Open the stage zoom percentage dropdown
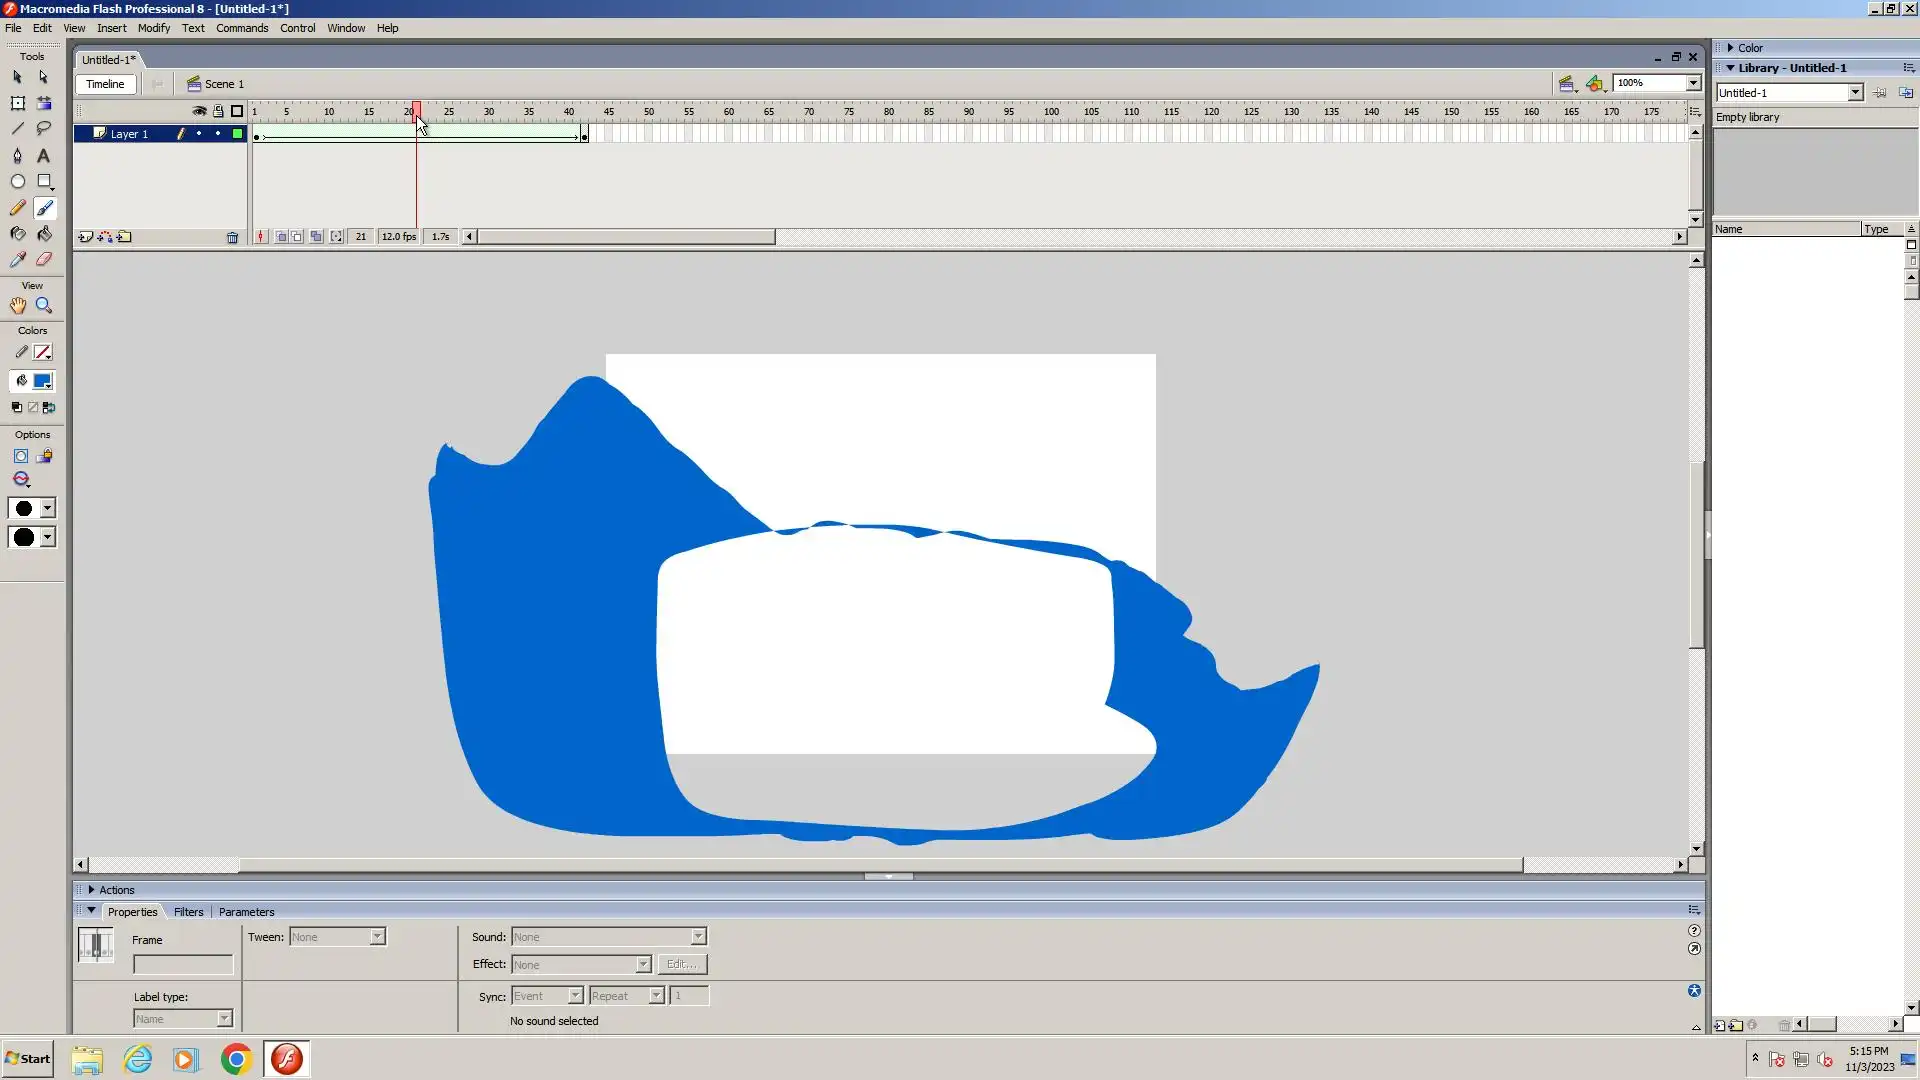Viewport: 1920px width, 1080px height. pos(1693,83)
